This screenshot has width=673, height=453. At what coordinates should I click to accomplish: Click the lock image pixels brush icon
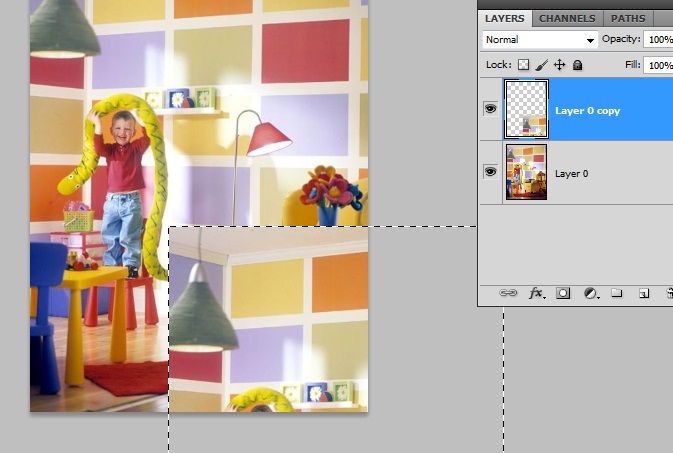(541, 65)
